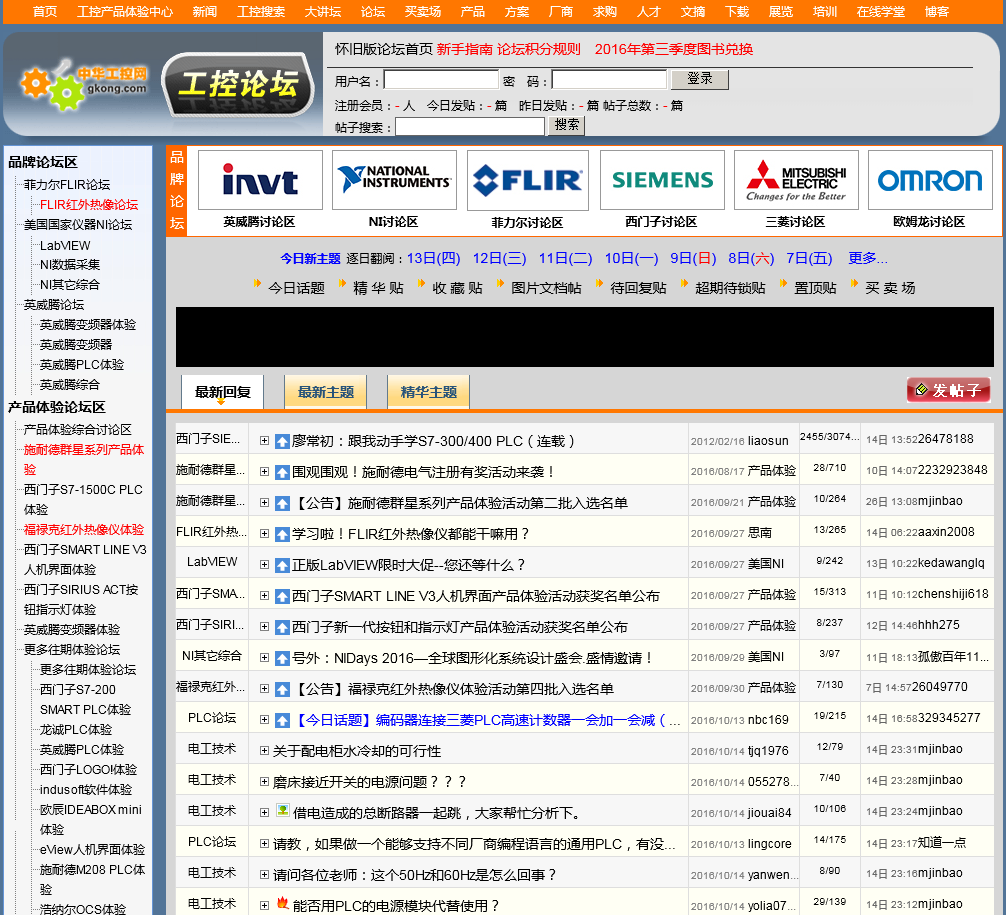
Task: Open thread 学习啦！FLIR红外热像仪都能干嘛用？
Action: [411, 534]
